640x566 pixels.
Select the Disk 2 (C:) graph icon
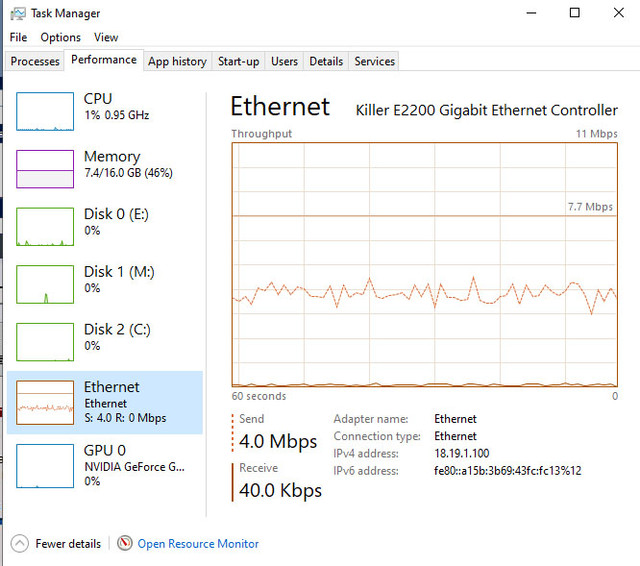pos(45,342)
